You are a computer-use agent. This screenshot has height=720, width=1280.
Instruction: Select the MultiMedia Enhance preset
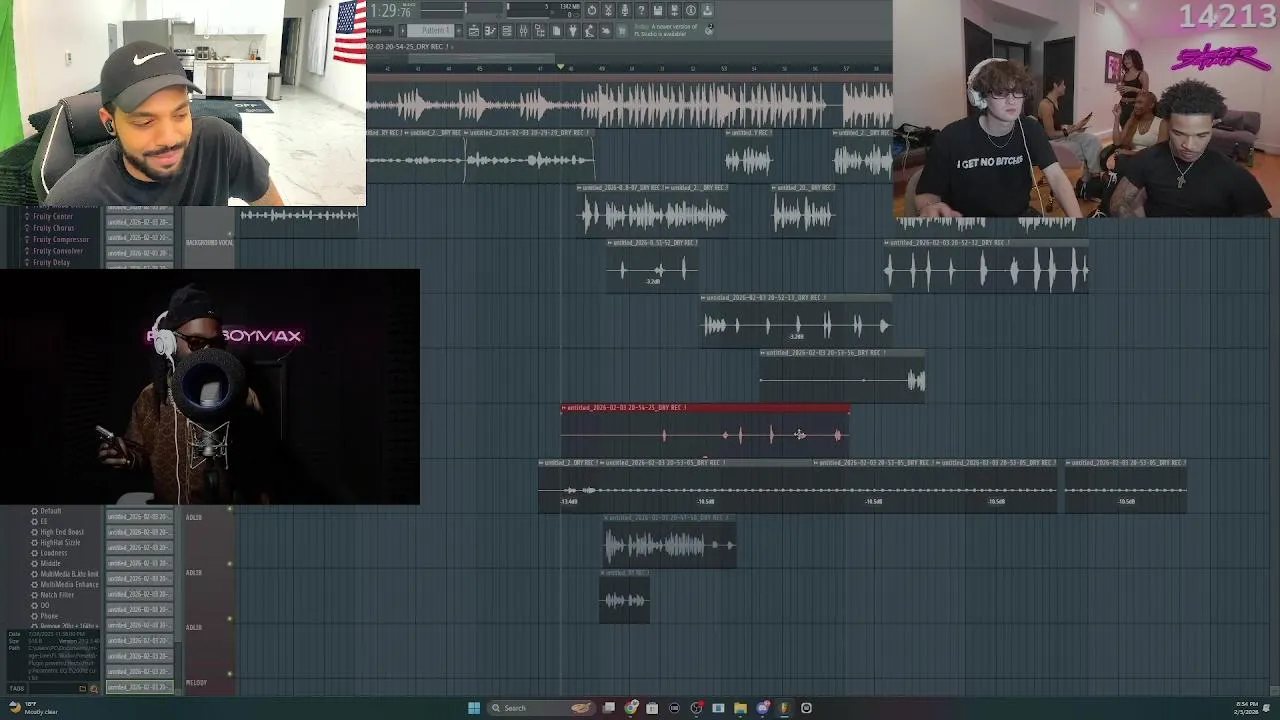pyautogui.click(x=69, y=585)
